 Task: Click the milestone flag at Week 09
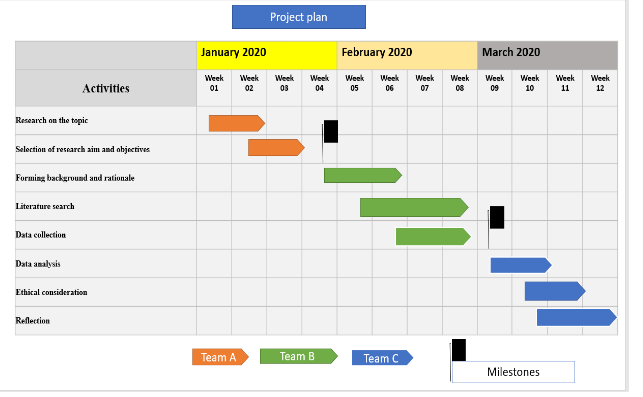coord(496,218)
